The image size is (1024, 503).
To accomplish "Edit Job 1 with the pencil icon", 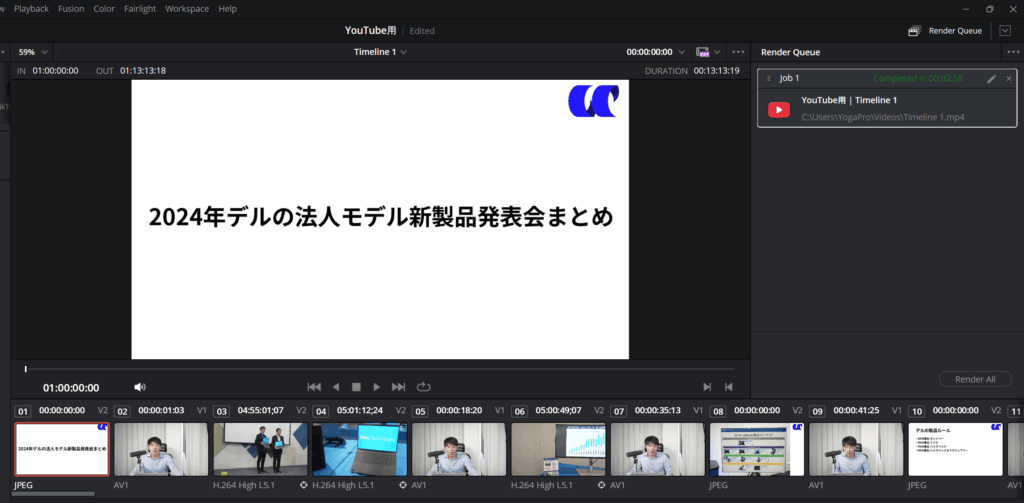I will (991, 78).
